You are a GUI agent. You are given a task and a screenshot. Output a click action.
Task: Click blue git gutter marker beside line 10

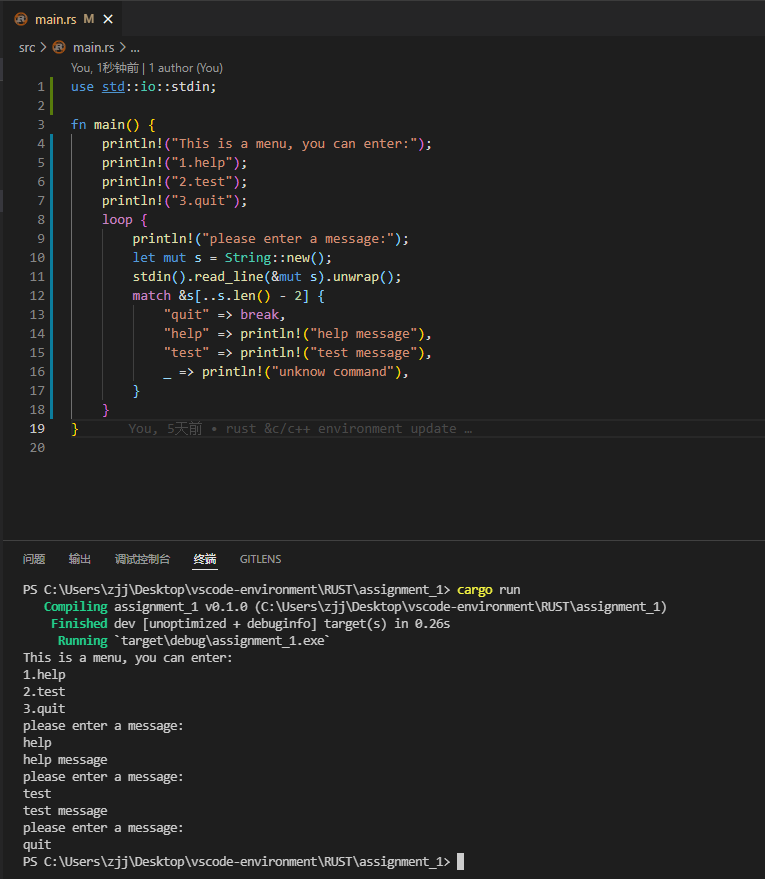pos(50,277)
